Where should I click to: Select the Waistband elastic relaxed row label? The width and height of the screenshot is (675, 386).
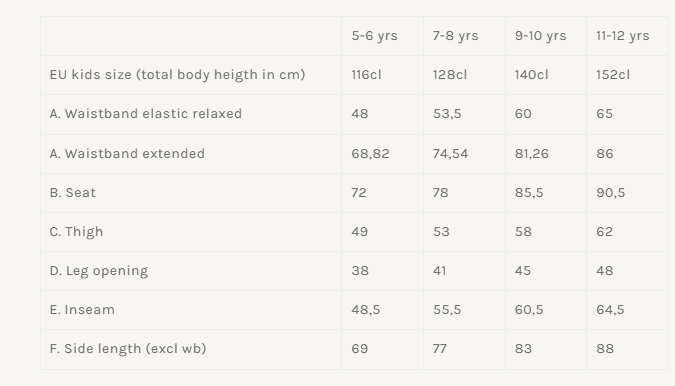click(x=146, y=114)
